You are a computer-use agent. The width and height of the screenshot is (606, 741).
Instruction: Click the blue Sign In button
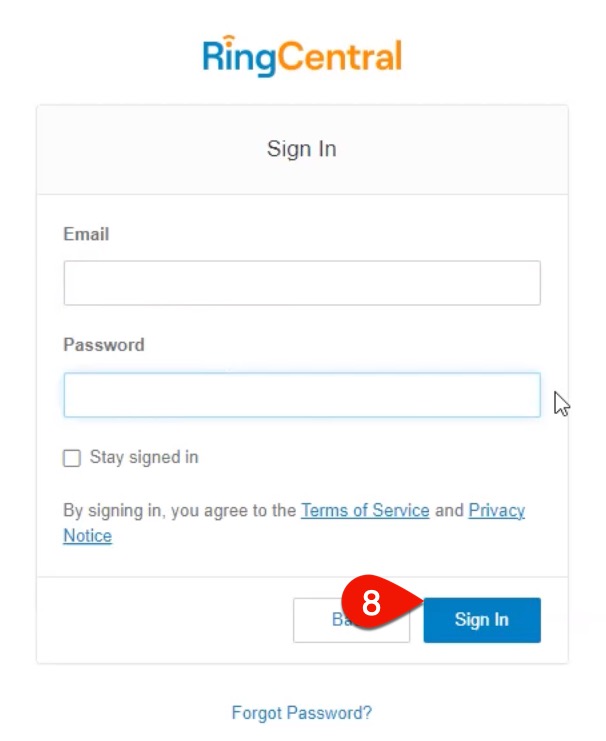[482, 620]
